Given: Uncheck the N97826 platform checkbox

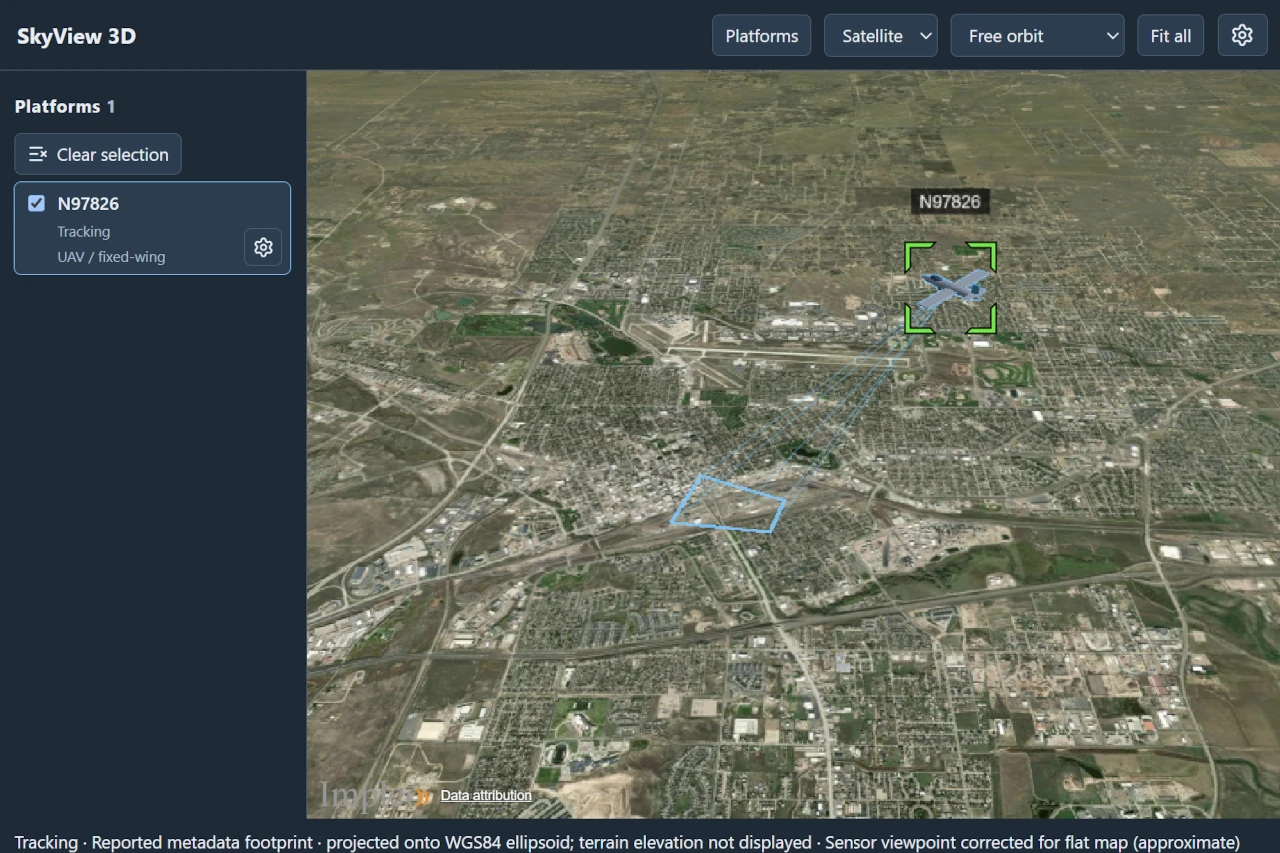Looking at the screenshot, I should 36,203.
